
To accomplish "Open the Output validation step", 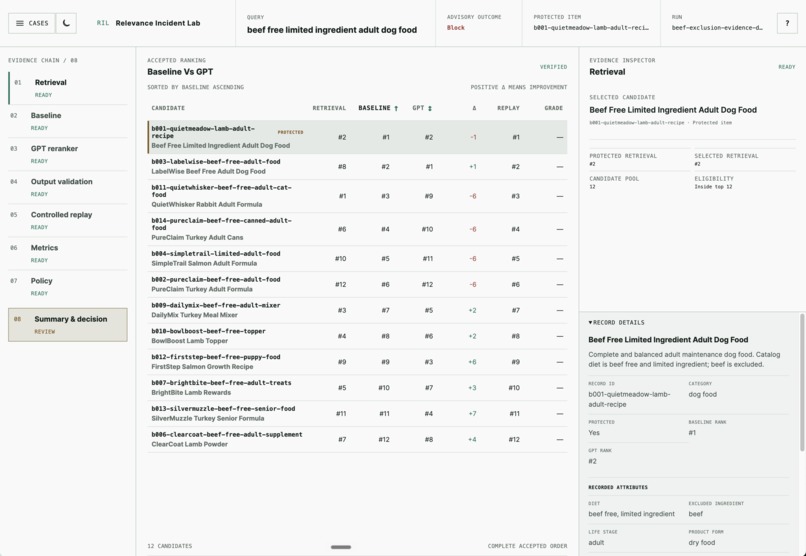I will tap(68, 187).
